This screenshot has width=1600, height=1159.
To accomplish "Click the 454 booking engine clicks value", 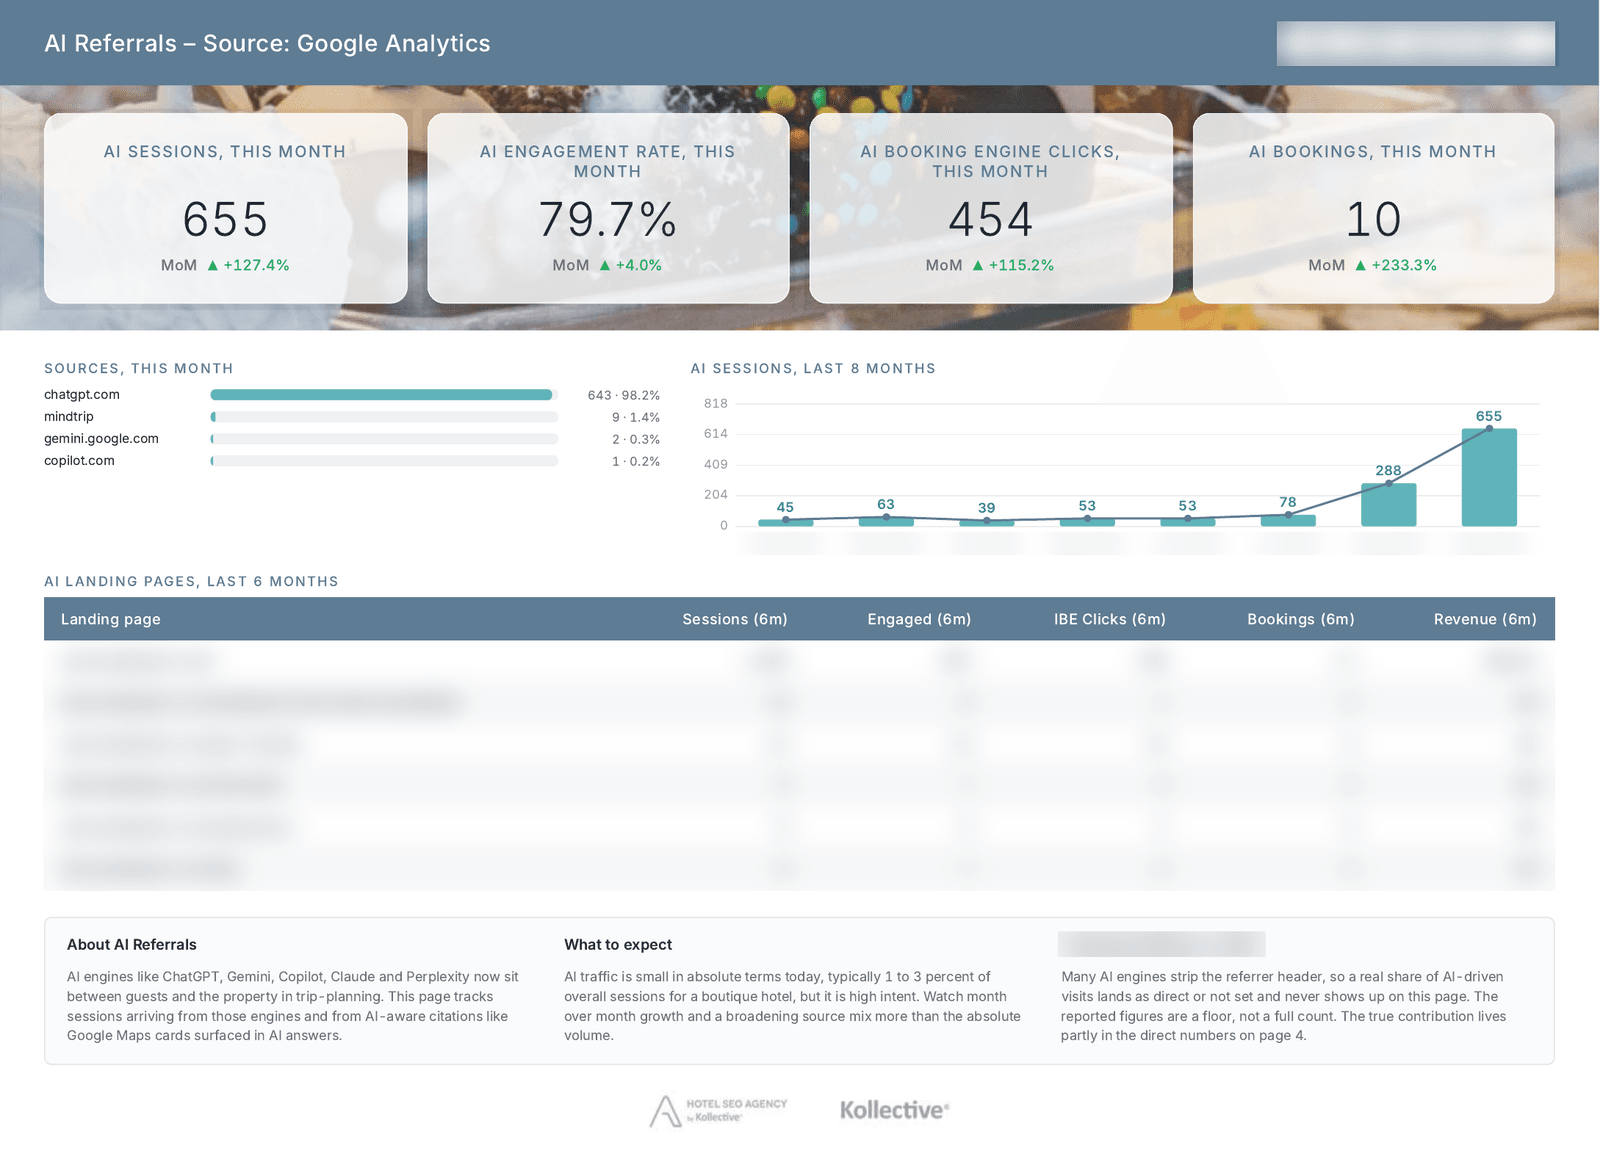I will (x=990, y=219).
